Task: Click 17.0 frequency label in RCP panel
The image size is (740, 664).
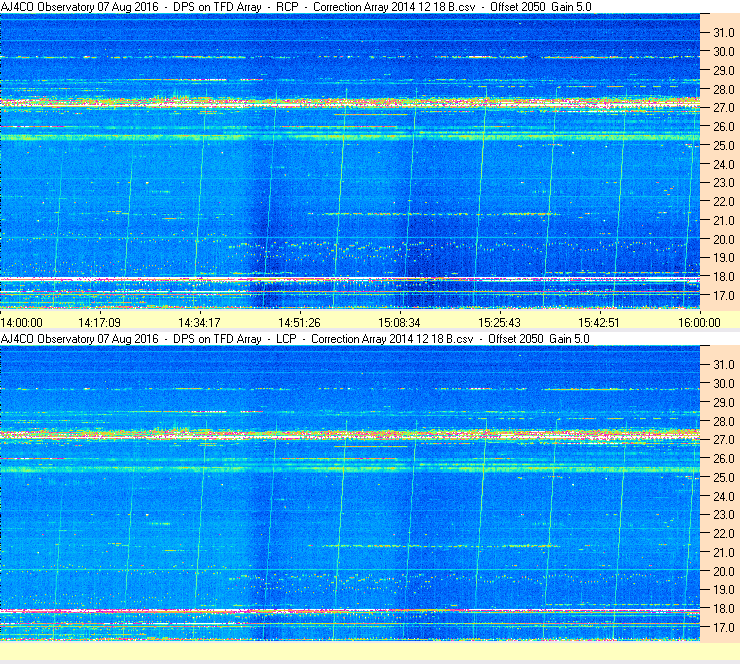Action: pyautogui.click(x=723, y=295)
